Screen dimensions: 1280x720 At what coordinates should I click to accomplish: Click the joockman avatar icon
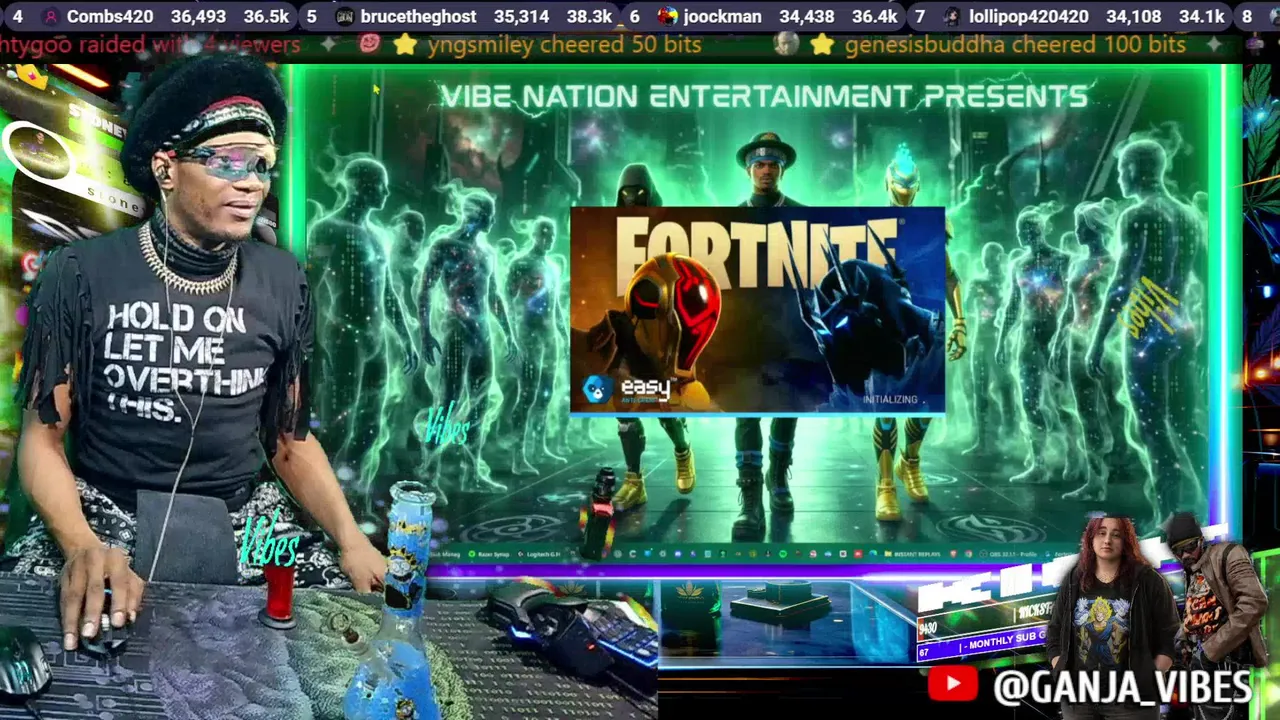click(667, 17)
